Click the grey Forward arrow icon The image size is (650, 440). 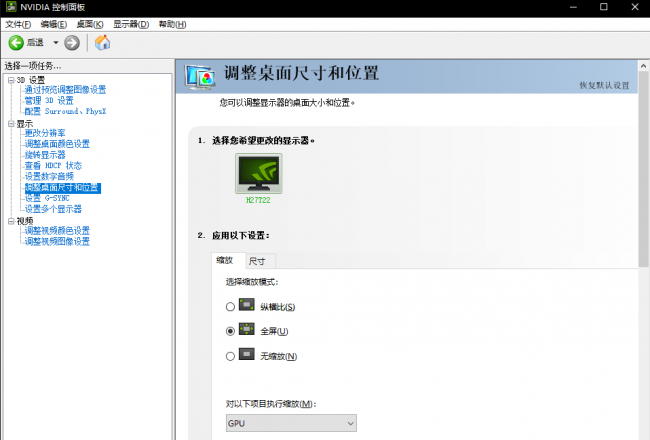pos(72,43)
